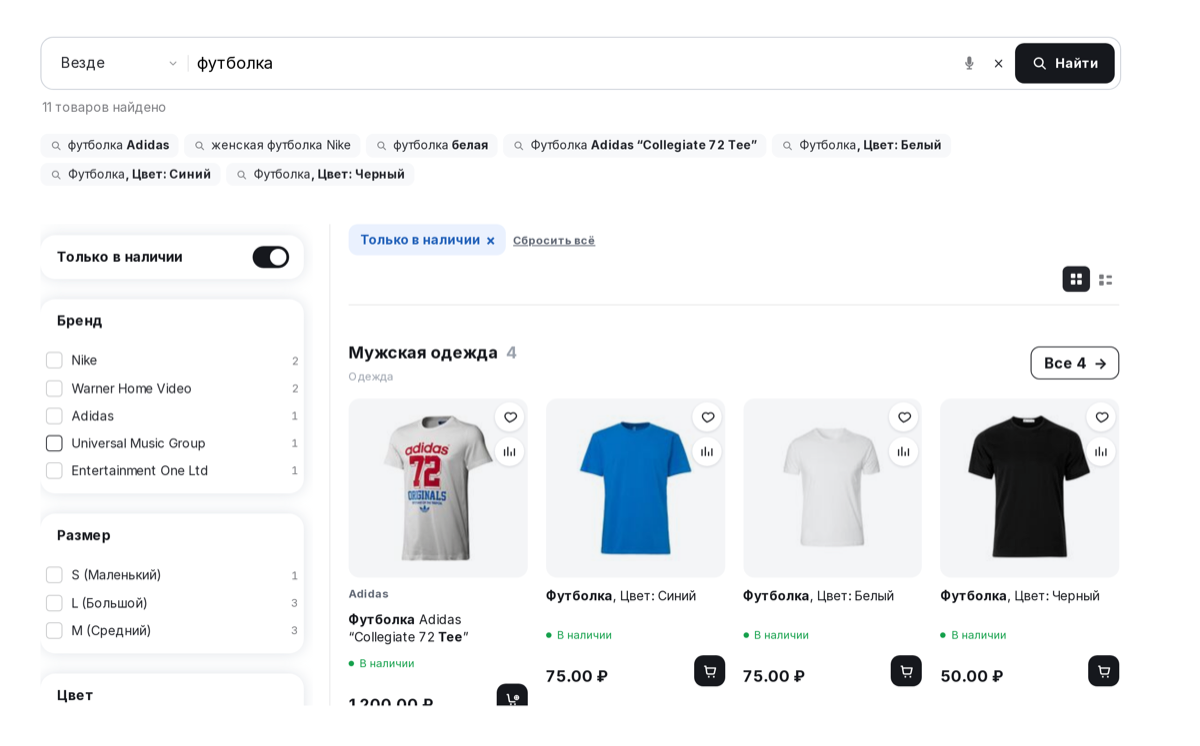The width and height of the screenshot is (1200, 746).
Task: Switch to grid view layout icon
Action: 1076,279
